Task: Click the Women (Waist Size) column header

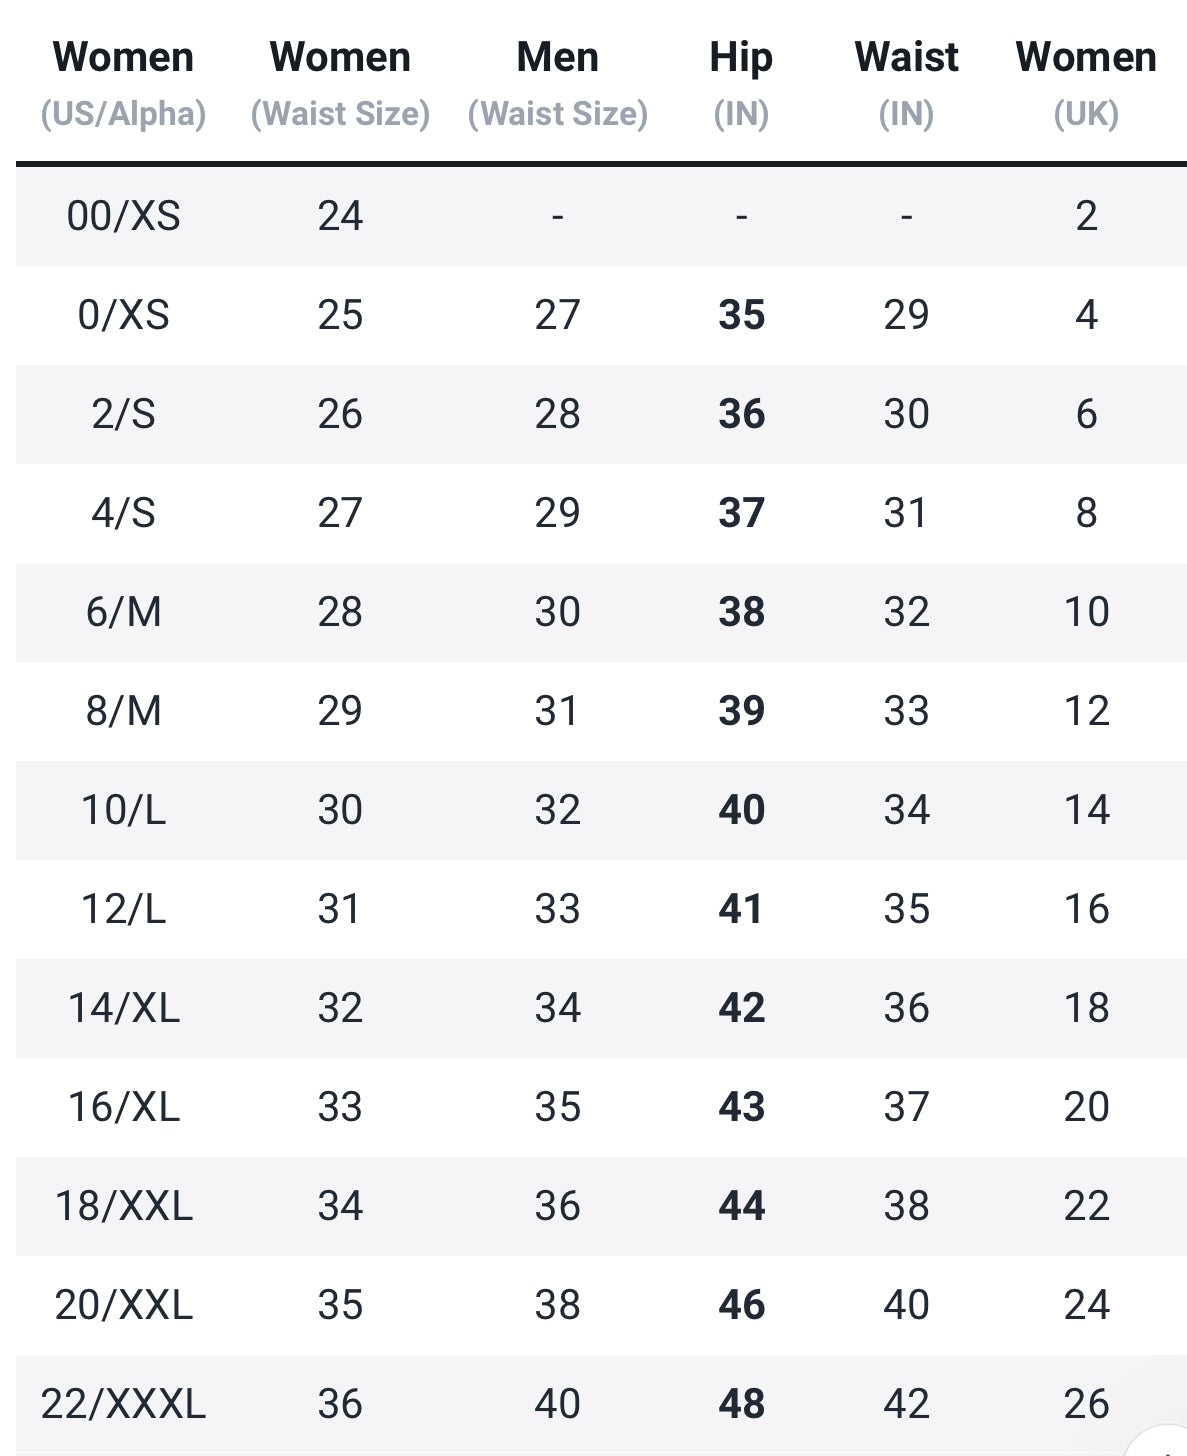Action: pos(340,84)
